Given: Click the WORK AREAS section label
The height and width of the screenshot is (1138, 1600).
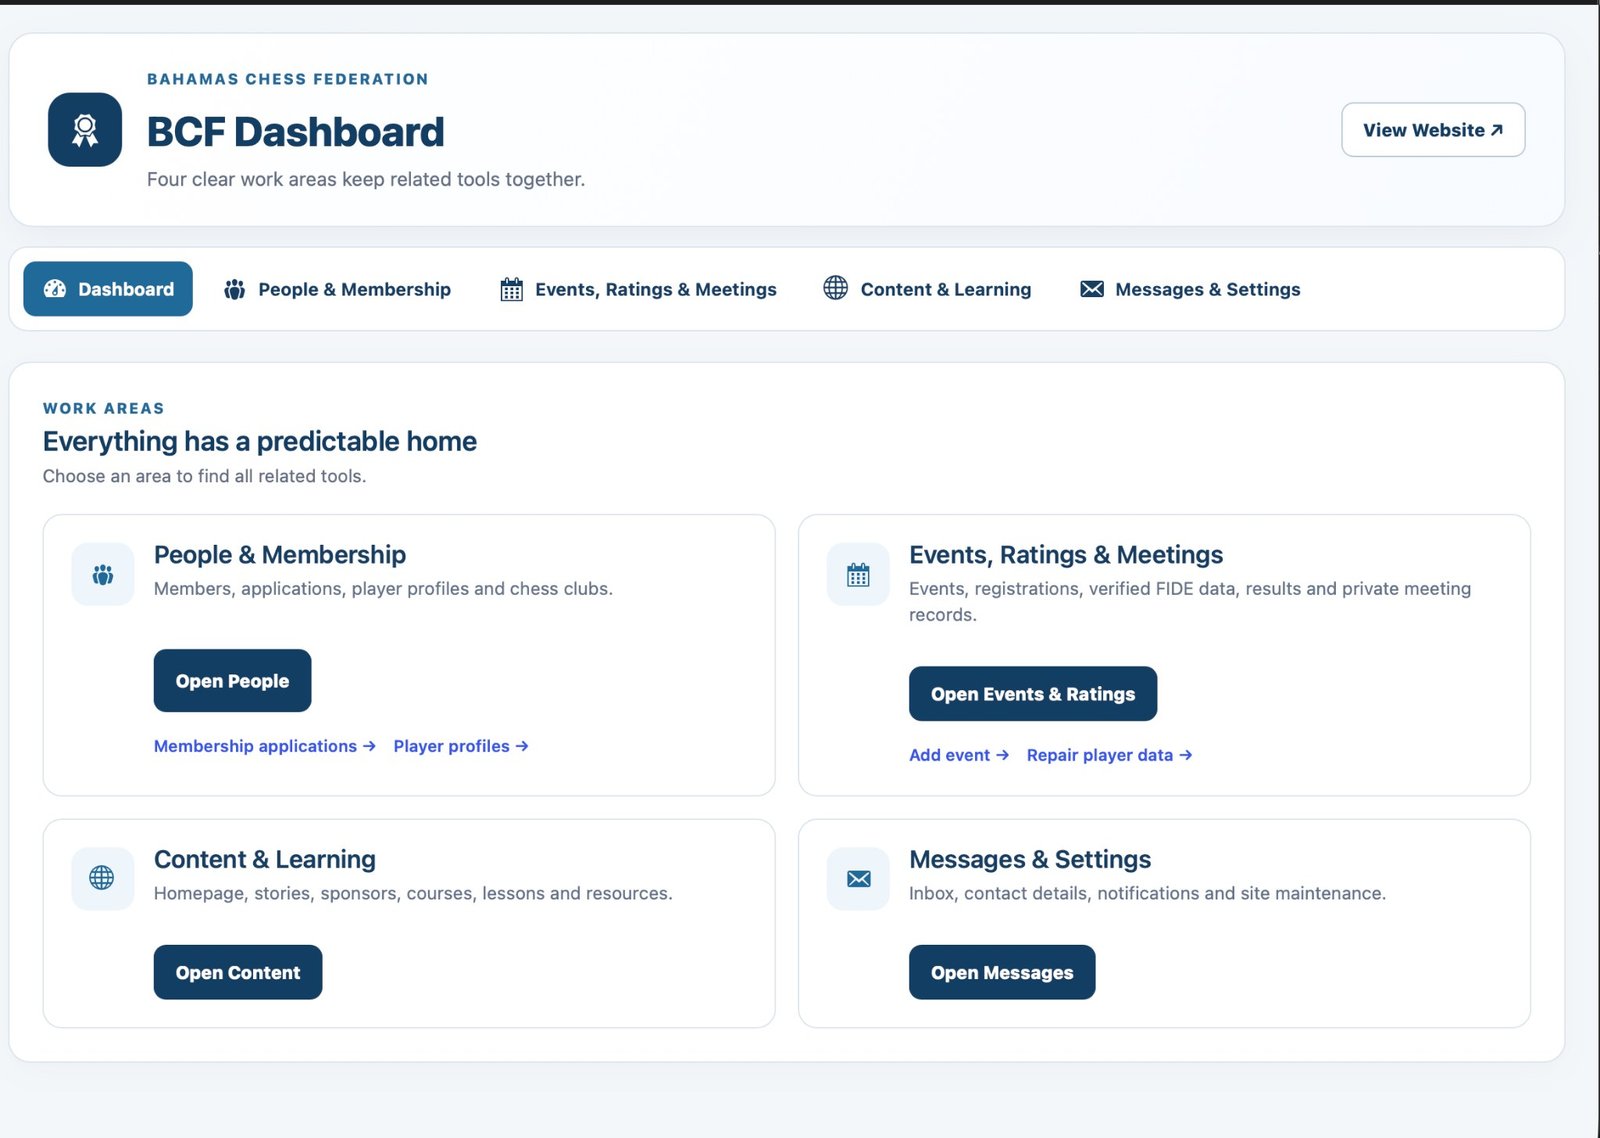Looking at the screenshot, I should pos(104,408).
